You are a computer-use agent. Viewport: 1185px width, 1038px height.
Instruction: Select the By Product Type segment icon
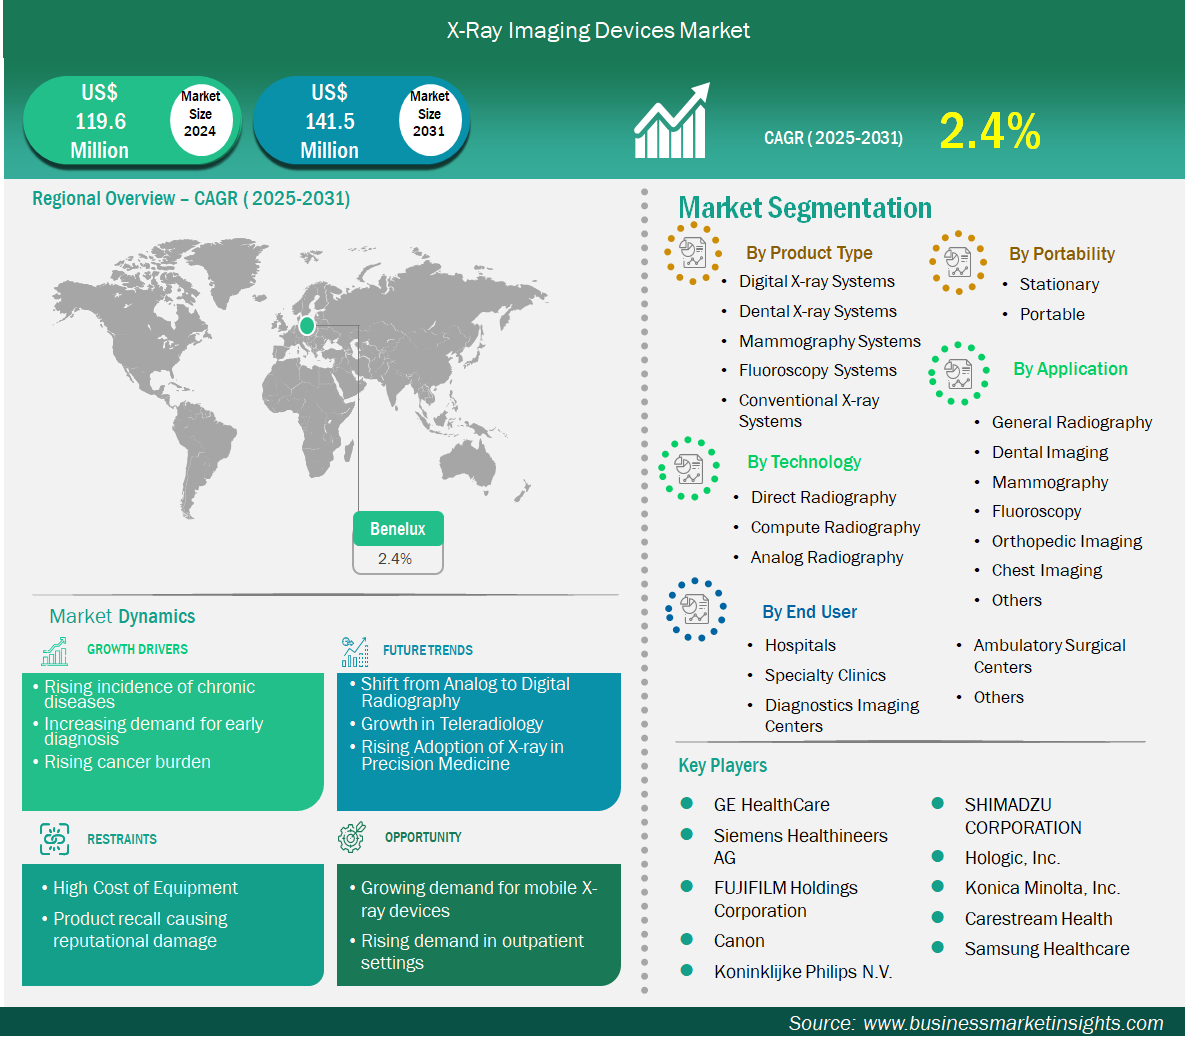tap(692, 253)
